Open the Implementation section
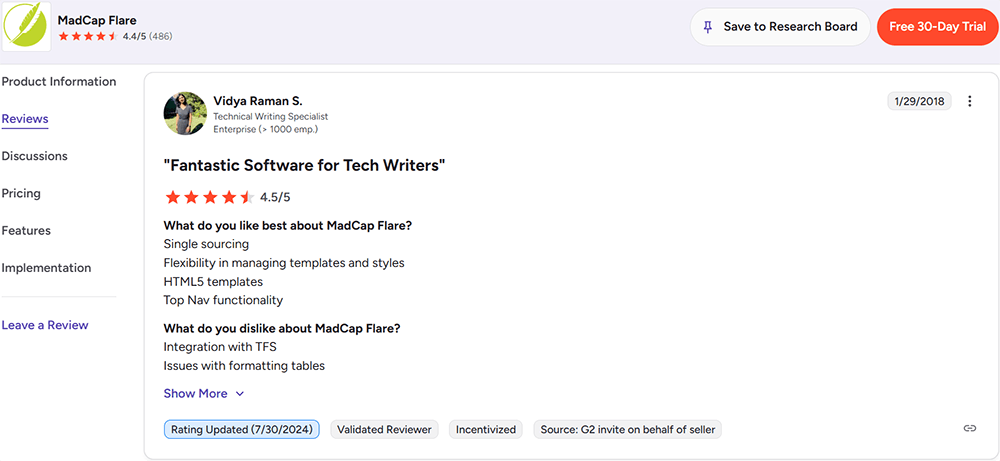The width and height of the screenshot is (1000, 461). coord(47,268)
